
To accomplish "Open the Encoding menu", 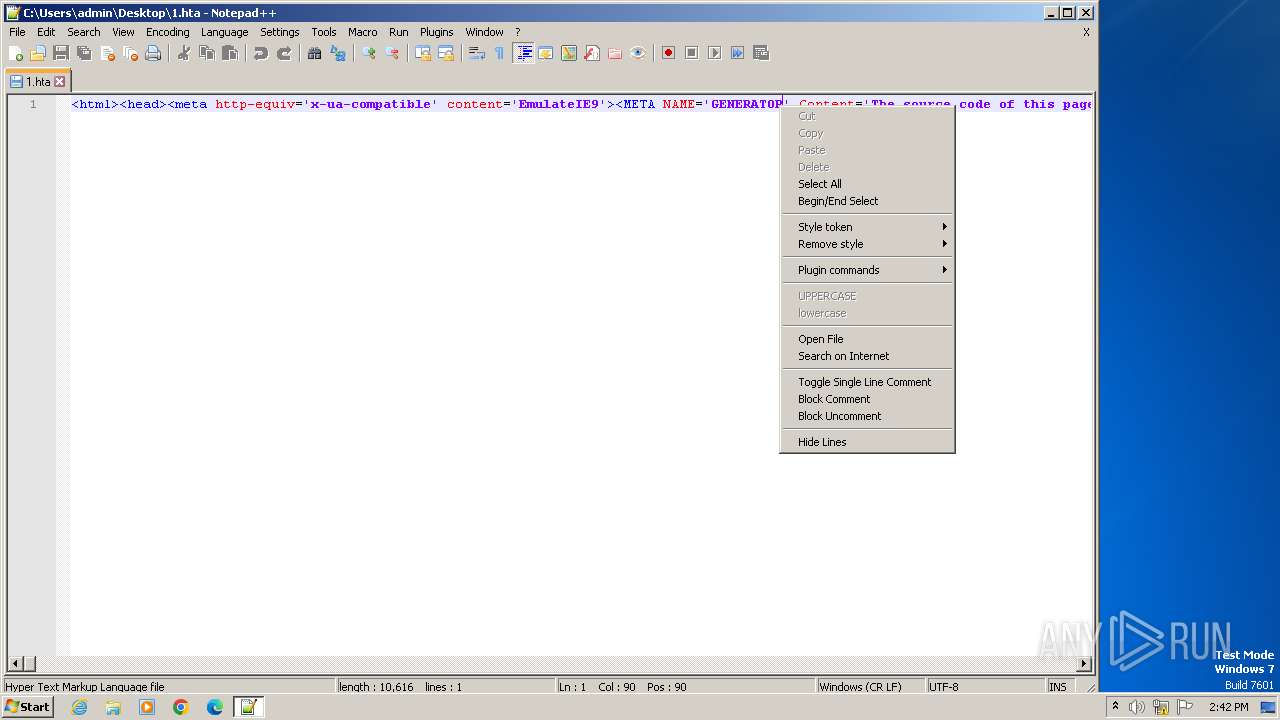I will point(167,32).
